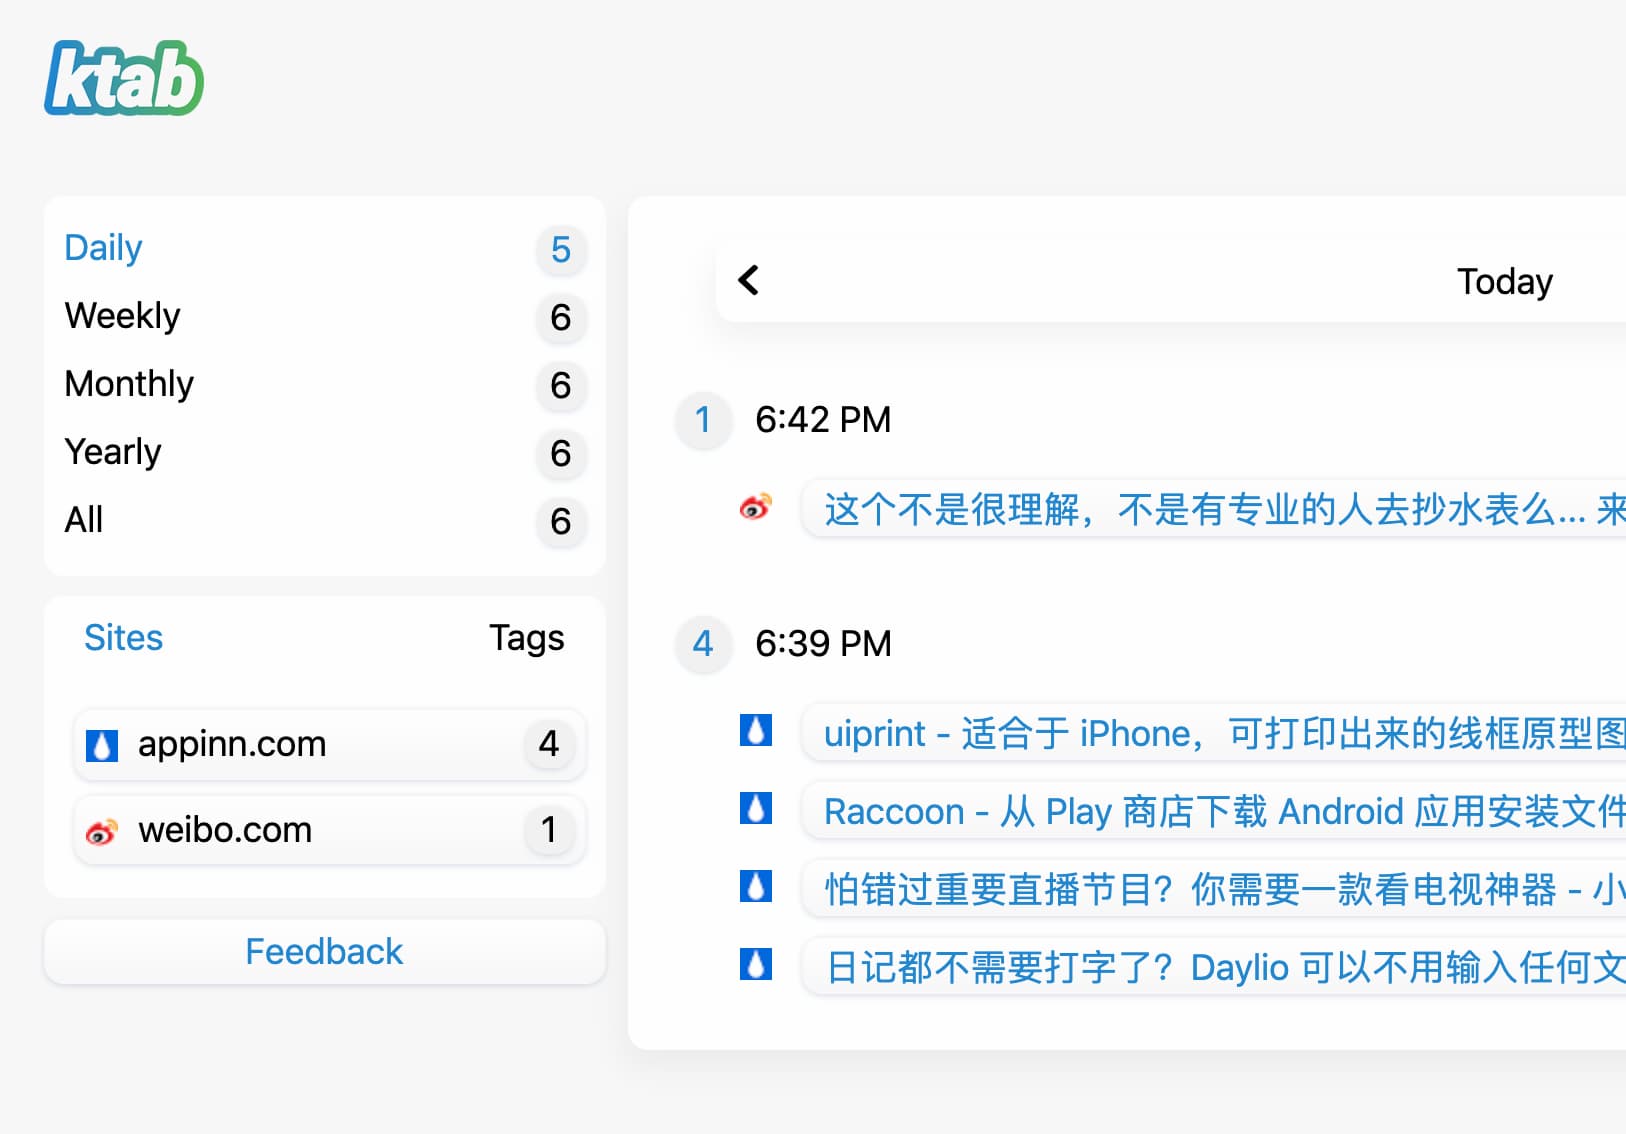Filter by weibo.com site
1626x1134 pixels.
[329, 830]
